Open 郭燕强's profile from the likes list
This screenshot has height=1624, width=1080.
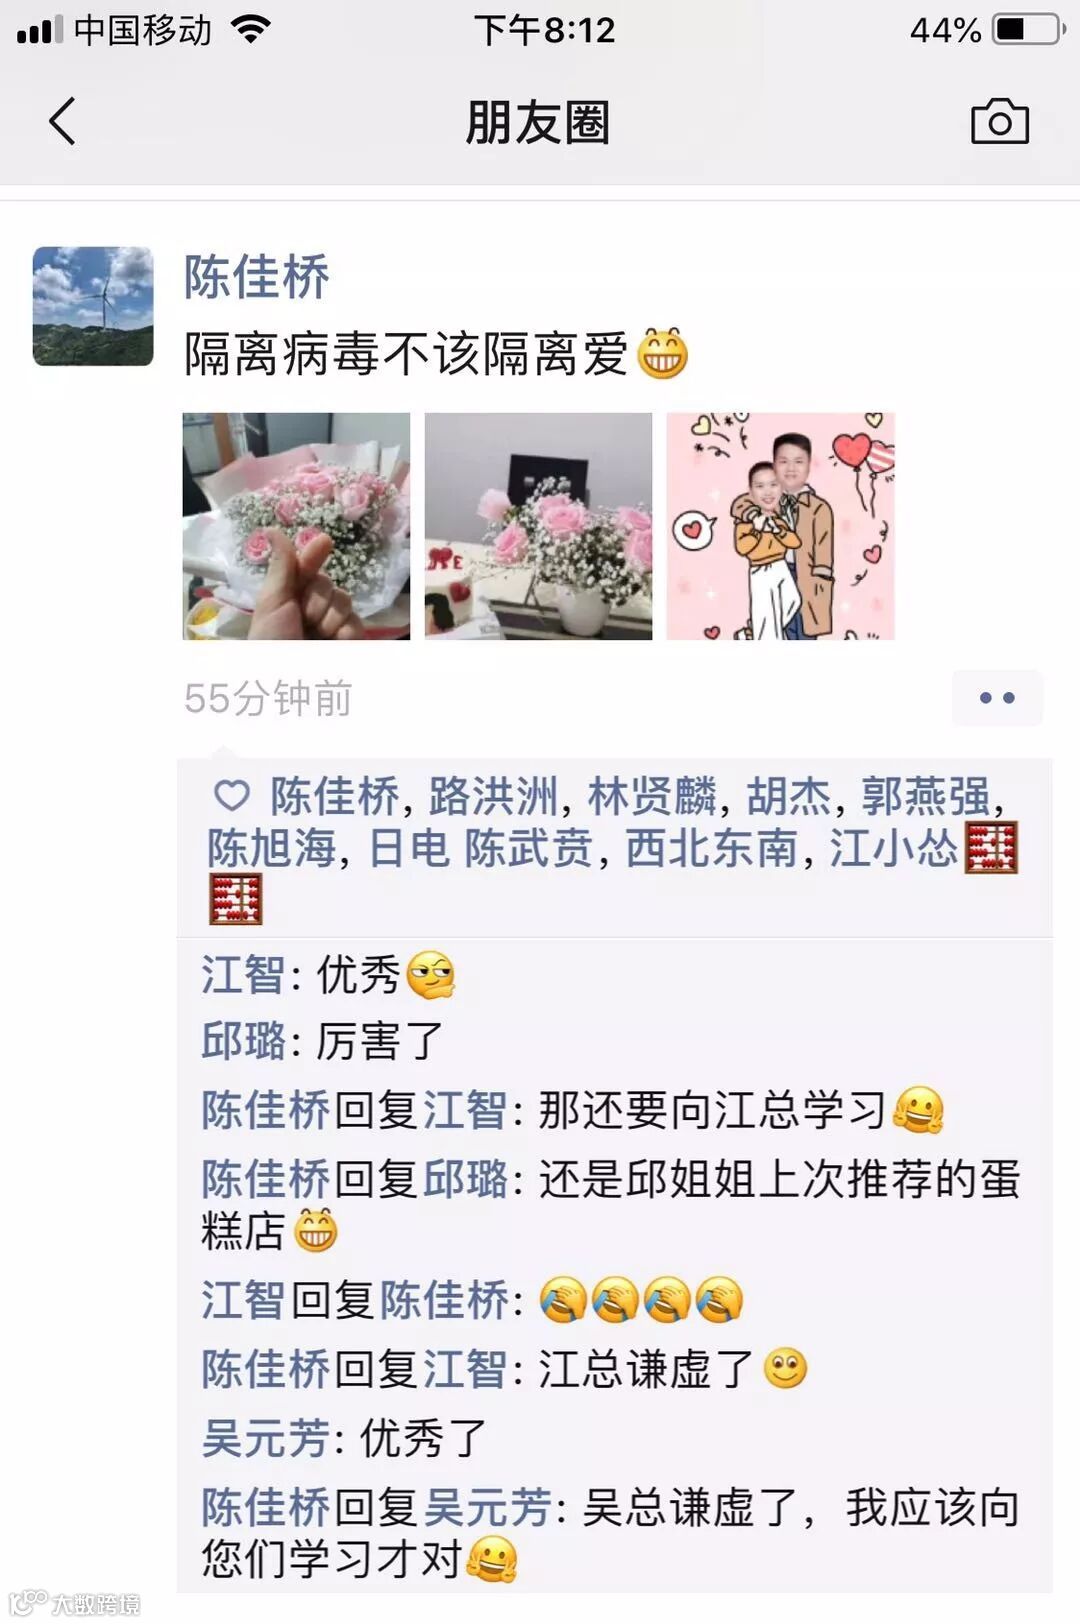(925, 797)
